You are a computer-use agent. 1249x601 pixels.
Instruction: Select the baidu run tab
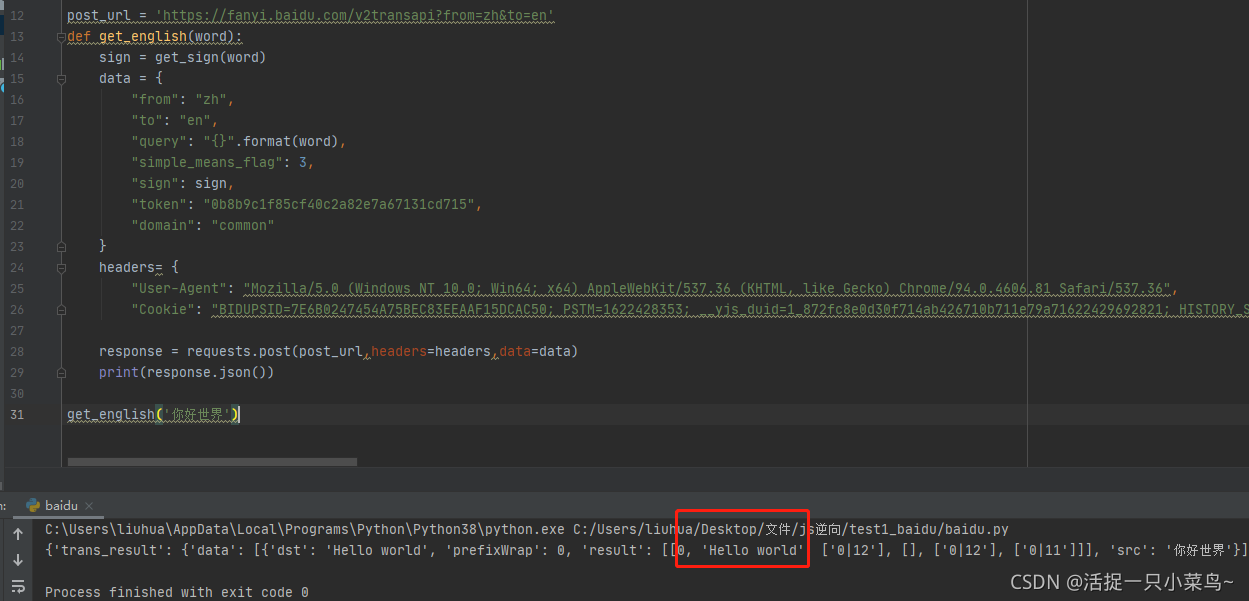(61, 506)
